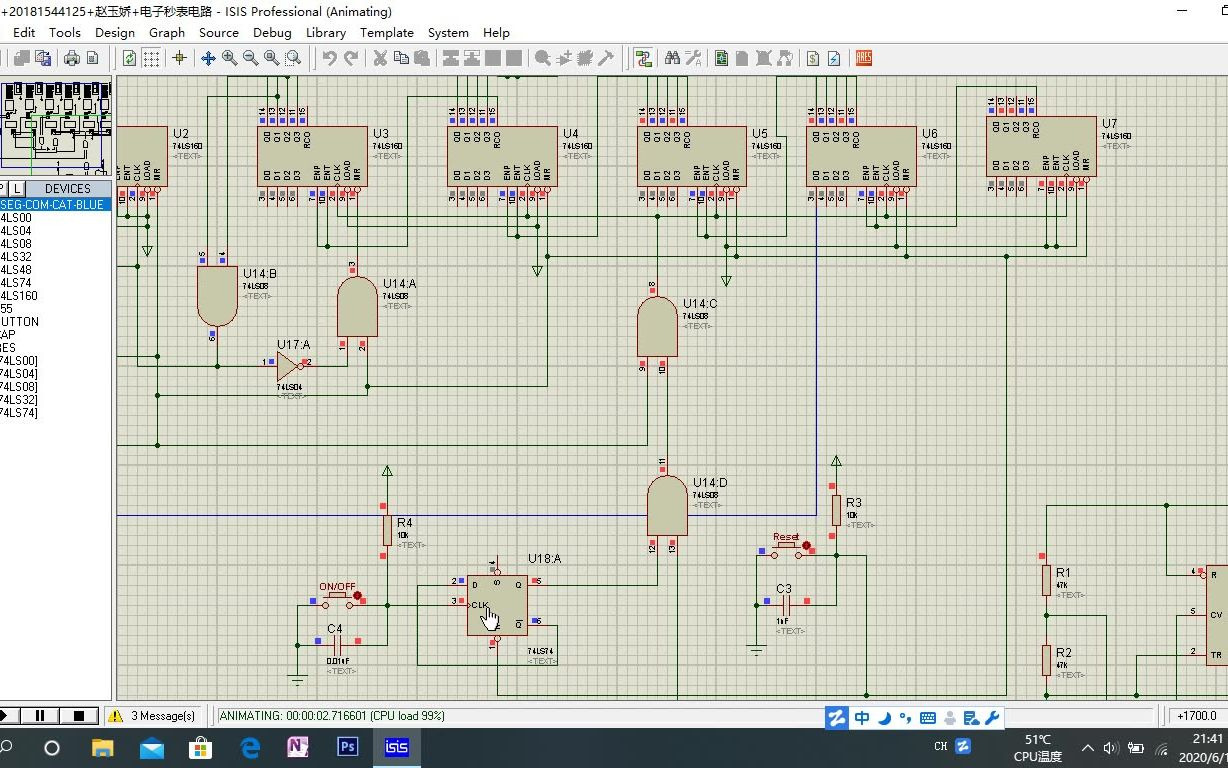Toggle the ON/OFF push button in schematic

coord(337,596)
